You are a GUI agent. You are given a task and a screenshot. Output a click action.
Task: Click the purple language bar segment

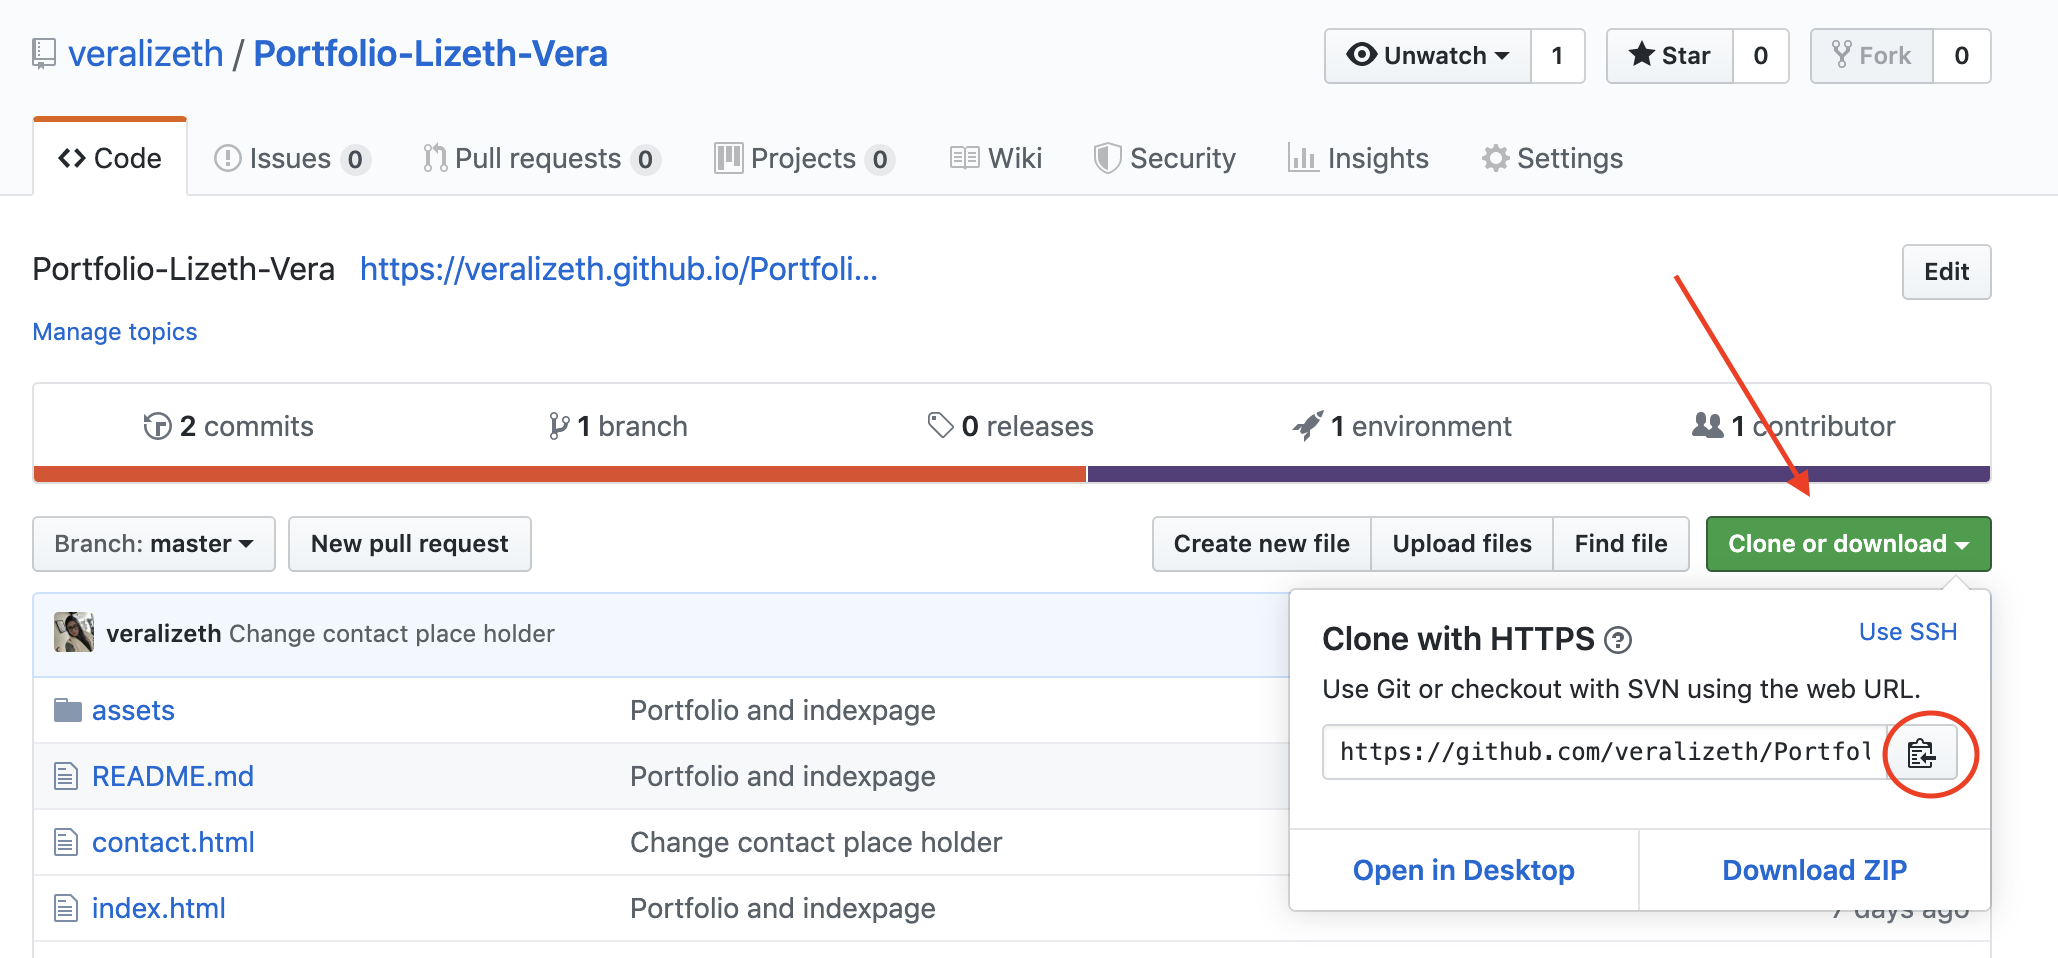pyautogui.click(x=1538, y=474)
